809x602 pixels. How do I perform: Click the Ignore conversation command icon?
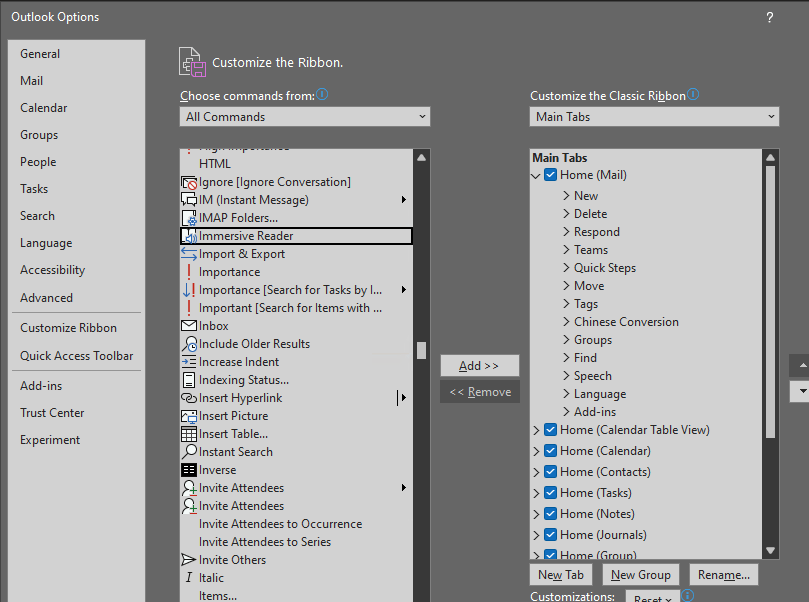point(189,181)
